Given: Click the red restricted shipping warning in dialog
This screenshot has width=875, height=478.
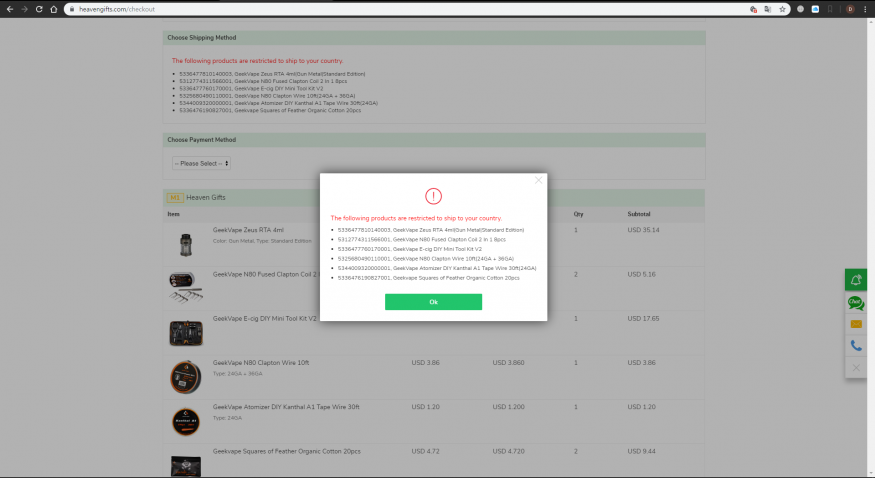Looking at the screenshot, I should [x=416, y=218].
